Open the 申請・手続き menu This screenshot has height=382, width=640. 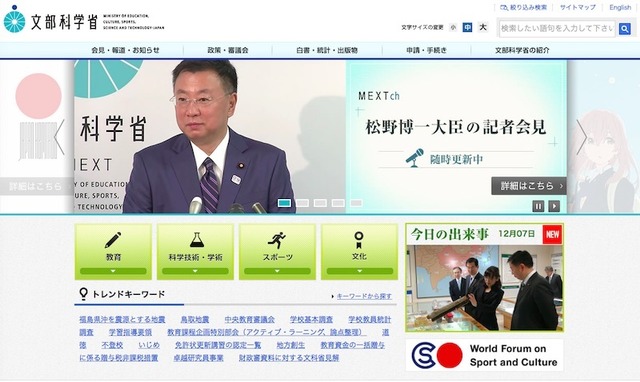[x=427, y=50]
